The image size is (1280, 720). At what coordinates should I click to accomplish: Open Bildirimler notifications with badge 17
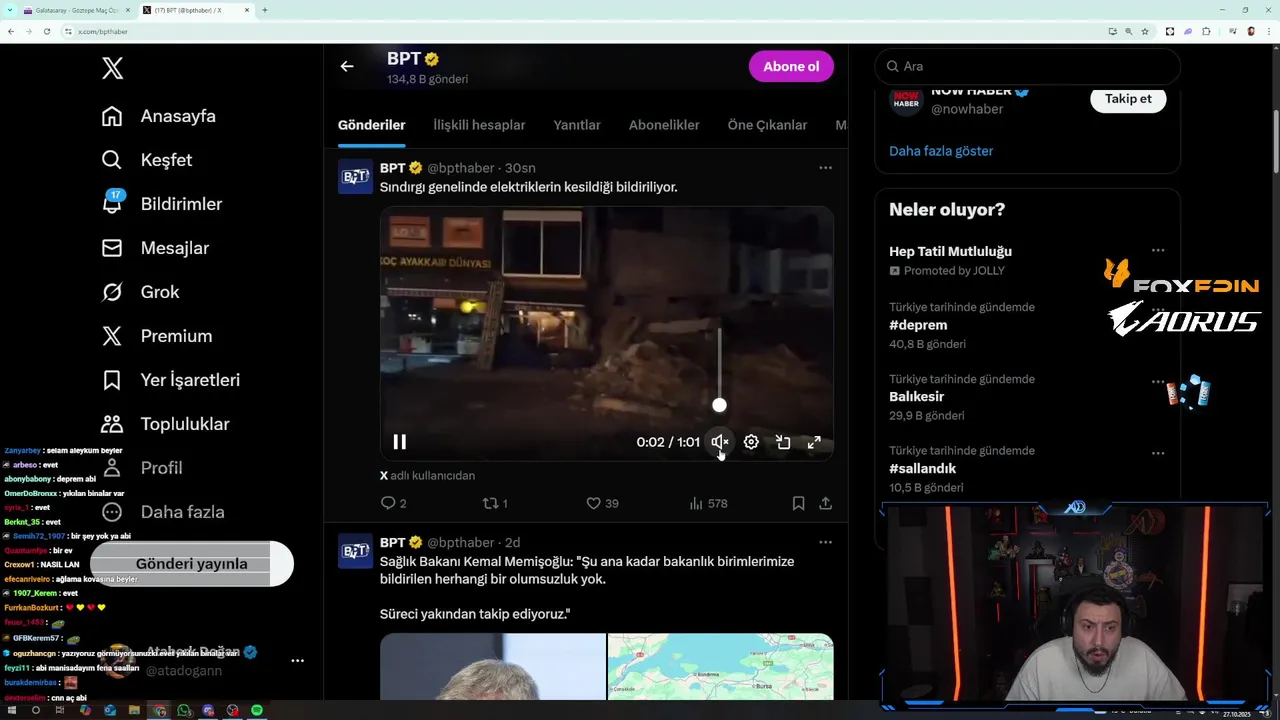162,204
